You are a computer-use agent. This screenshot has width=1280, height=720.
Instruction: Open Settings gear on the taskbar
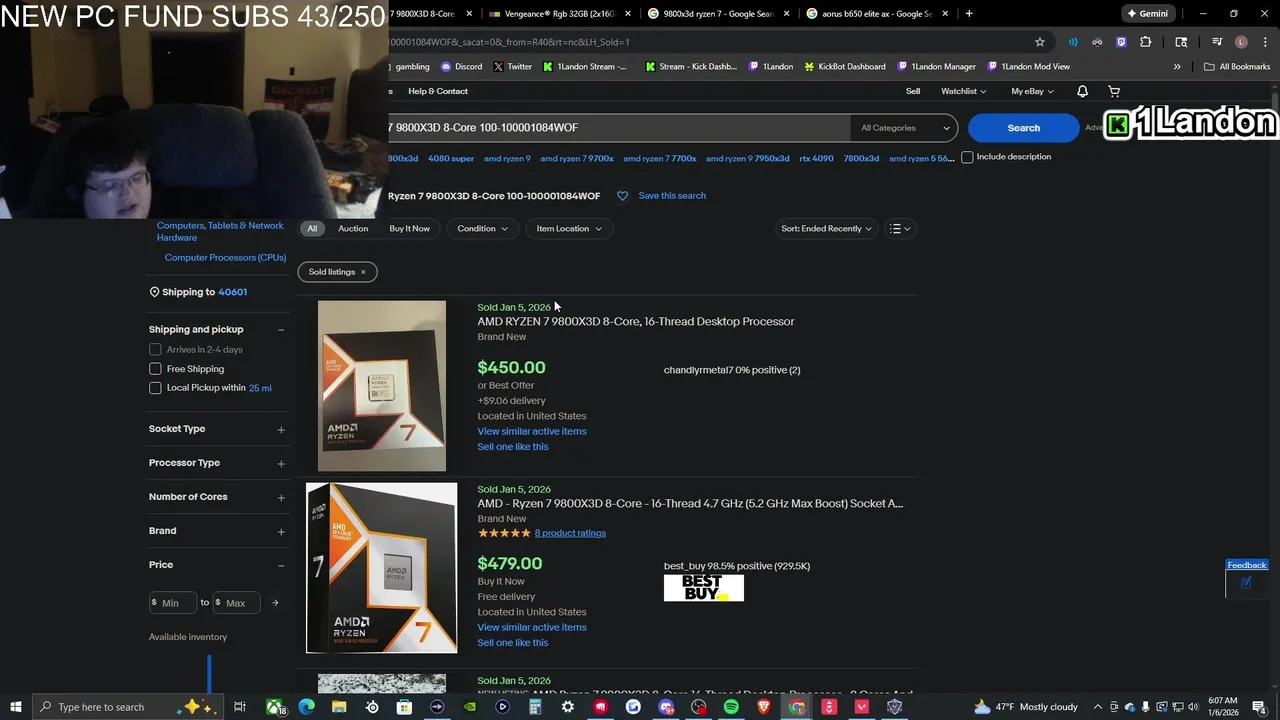(x=568, y=707)
